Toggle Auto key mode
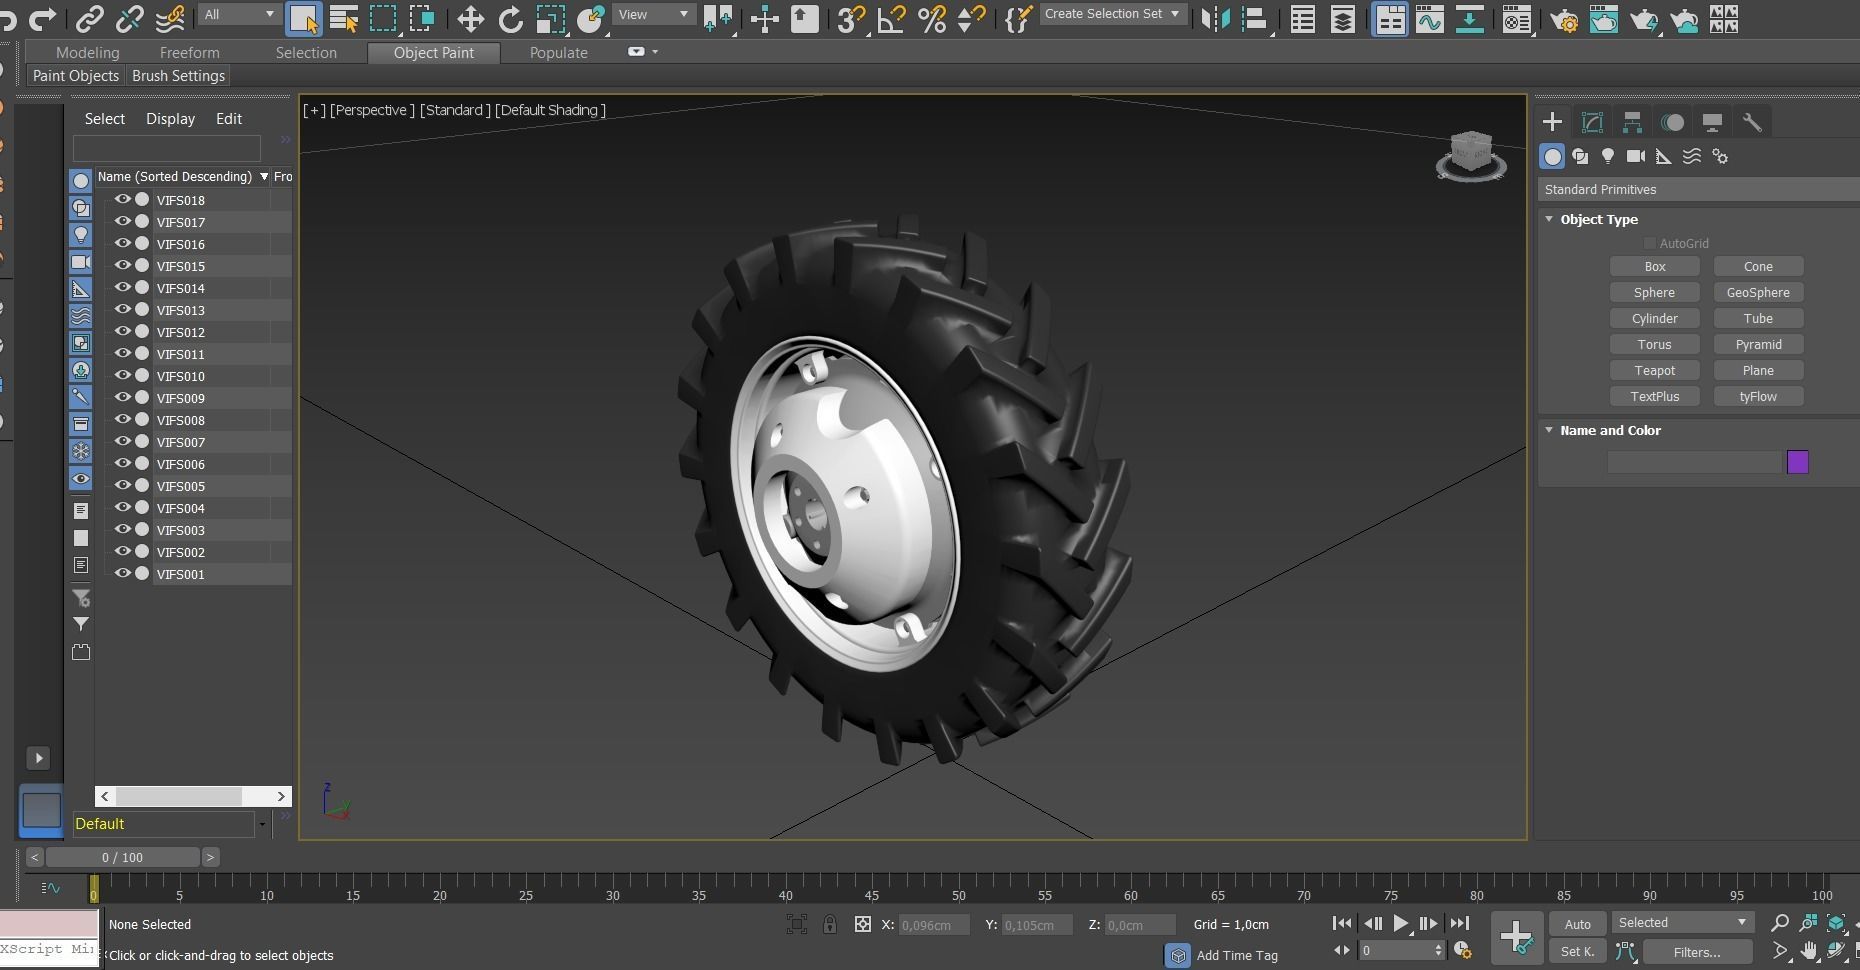 (1577, 923)
